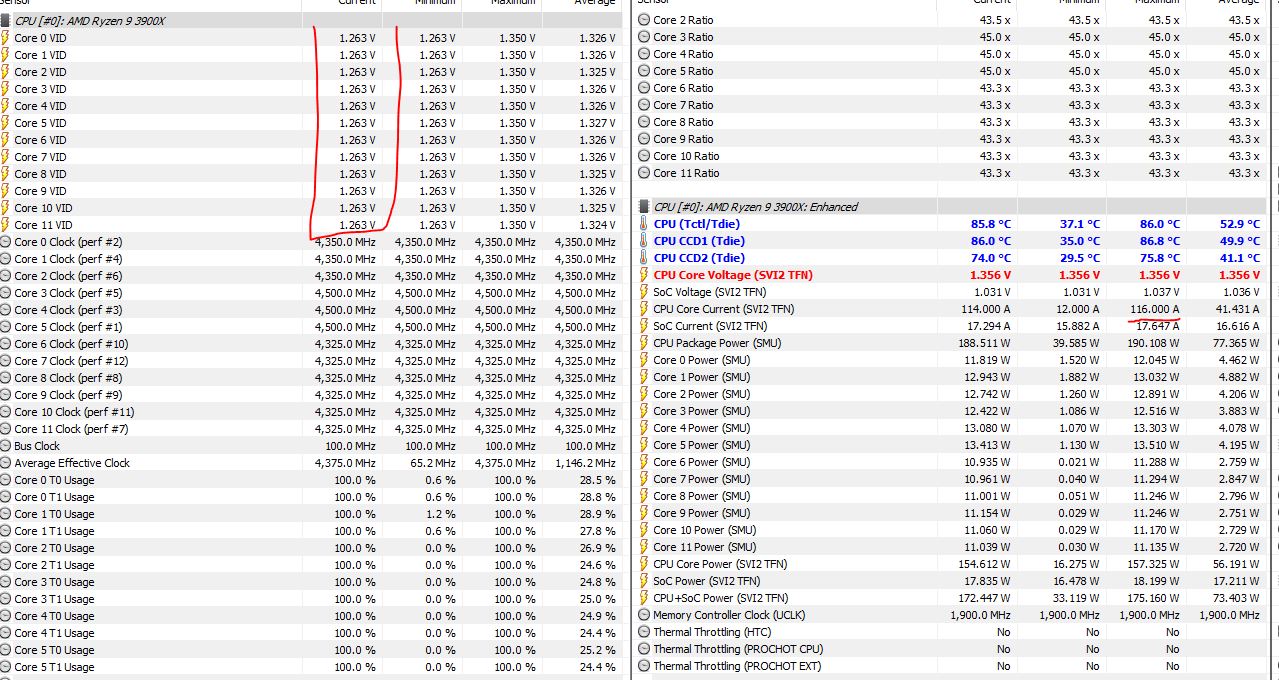Image resolution: width=1279 pixels, height=680 pixels.
Task: Click the 85.8 °C current CPU temperature value
Action: click(990, 224)
